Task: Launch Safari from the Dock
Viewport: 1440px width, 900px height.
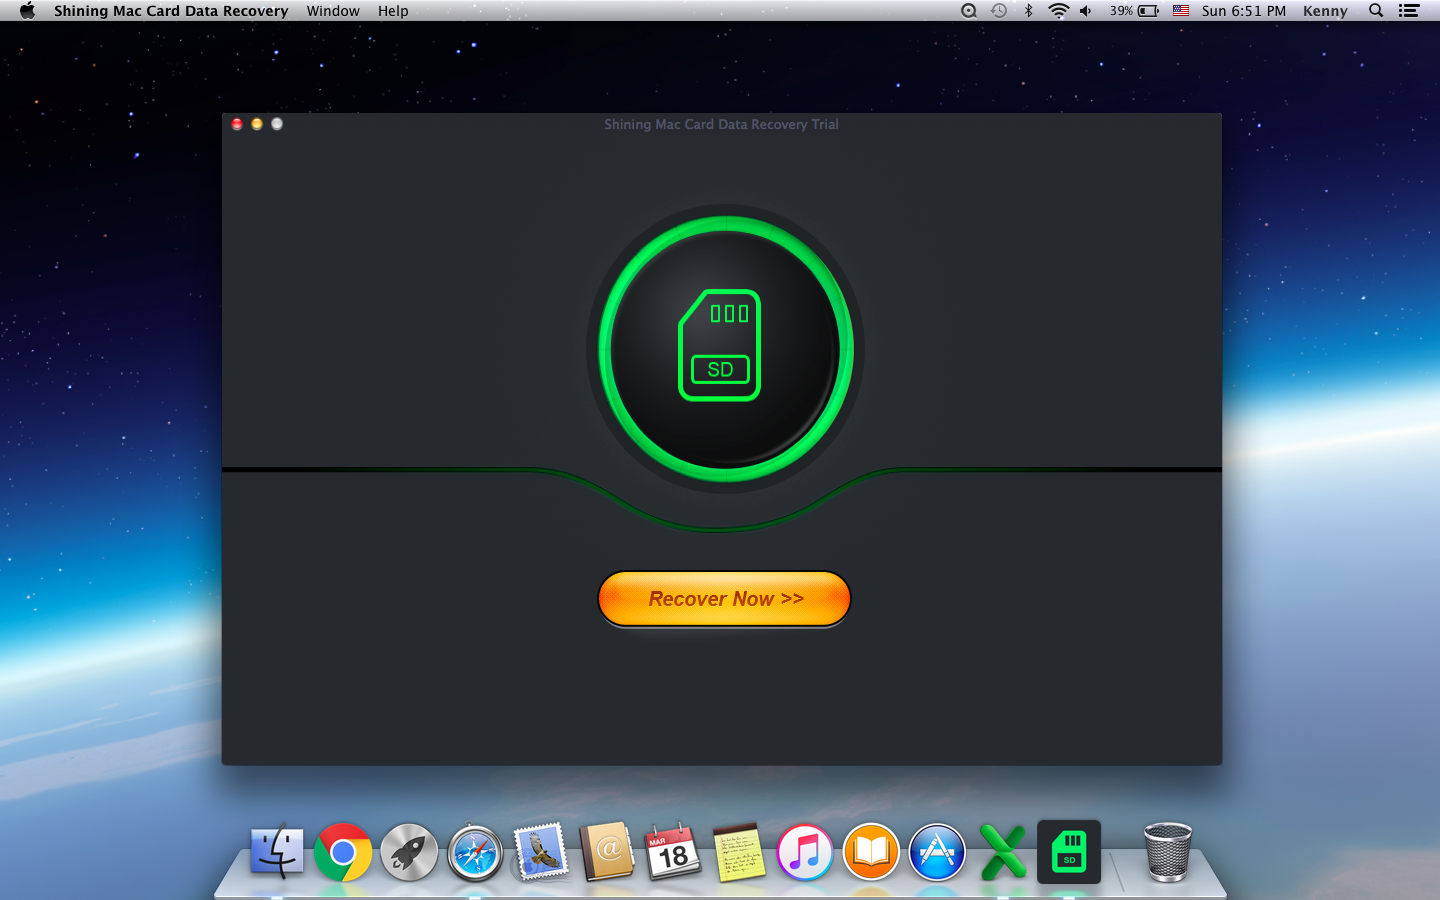Action: [475, 852]
